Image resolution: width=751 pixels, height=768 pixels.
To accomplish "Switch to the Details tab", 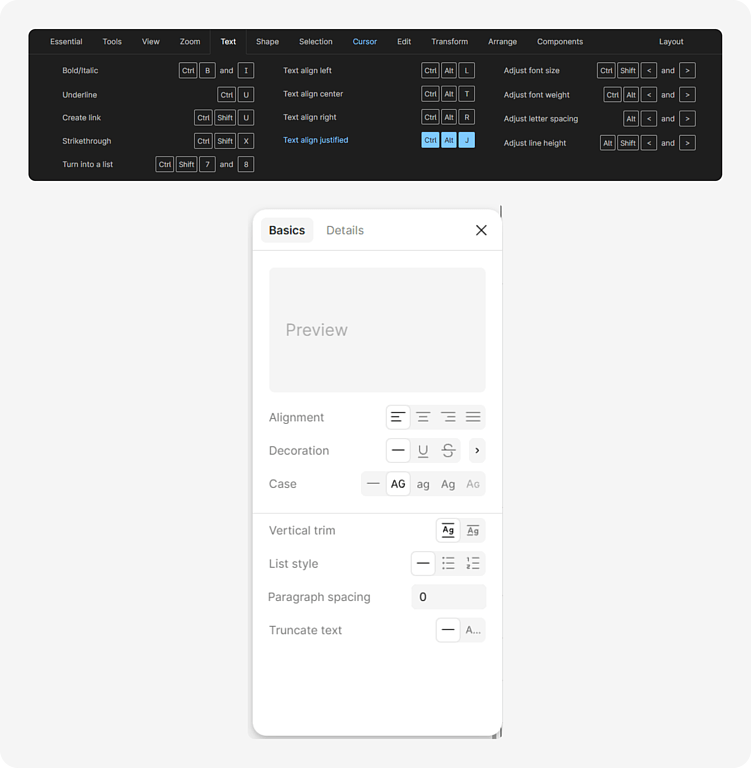I will click(345, 230).
